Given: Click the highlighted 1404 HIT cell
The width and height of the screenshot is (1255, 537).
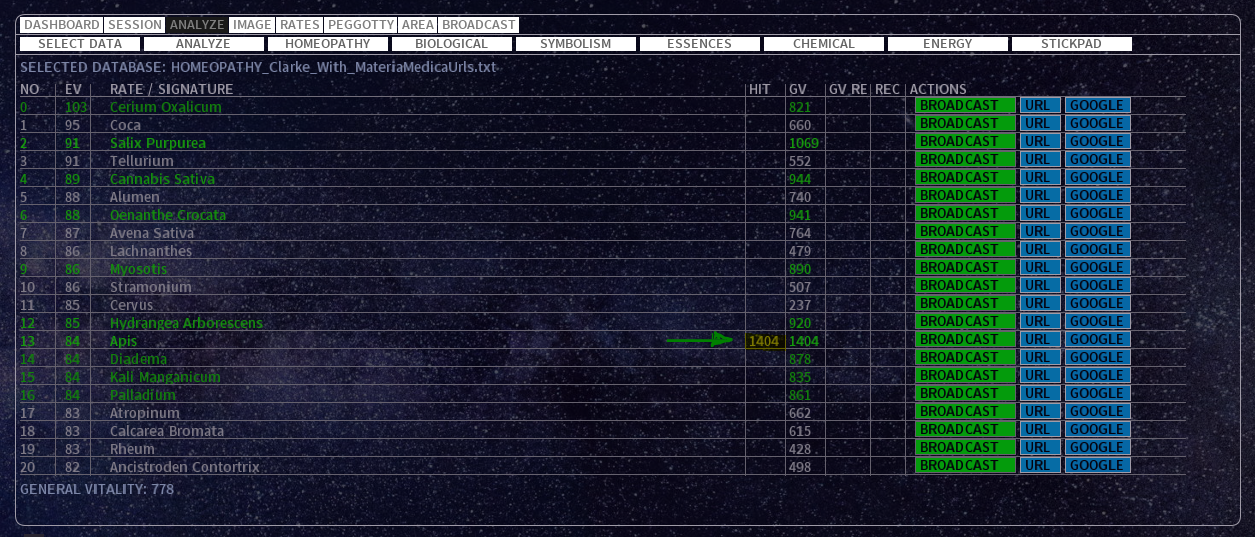Looking at the screenshot, I should [x=763, y=341].
